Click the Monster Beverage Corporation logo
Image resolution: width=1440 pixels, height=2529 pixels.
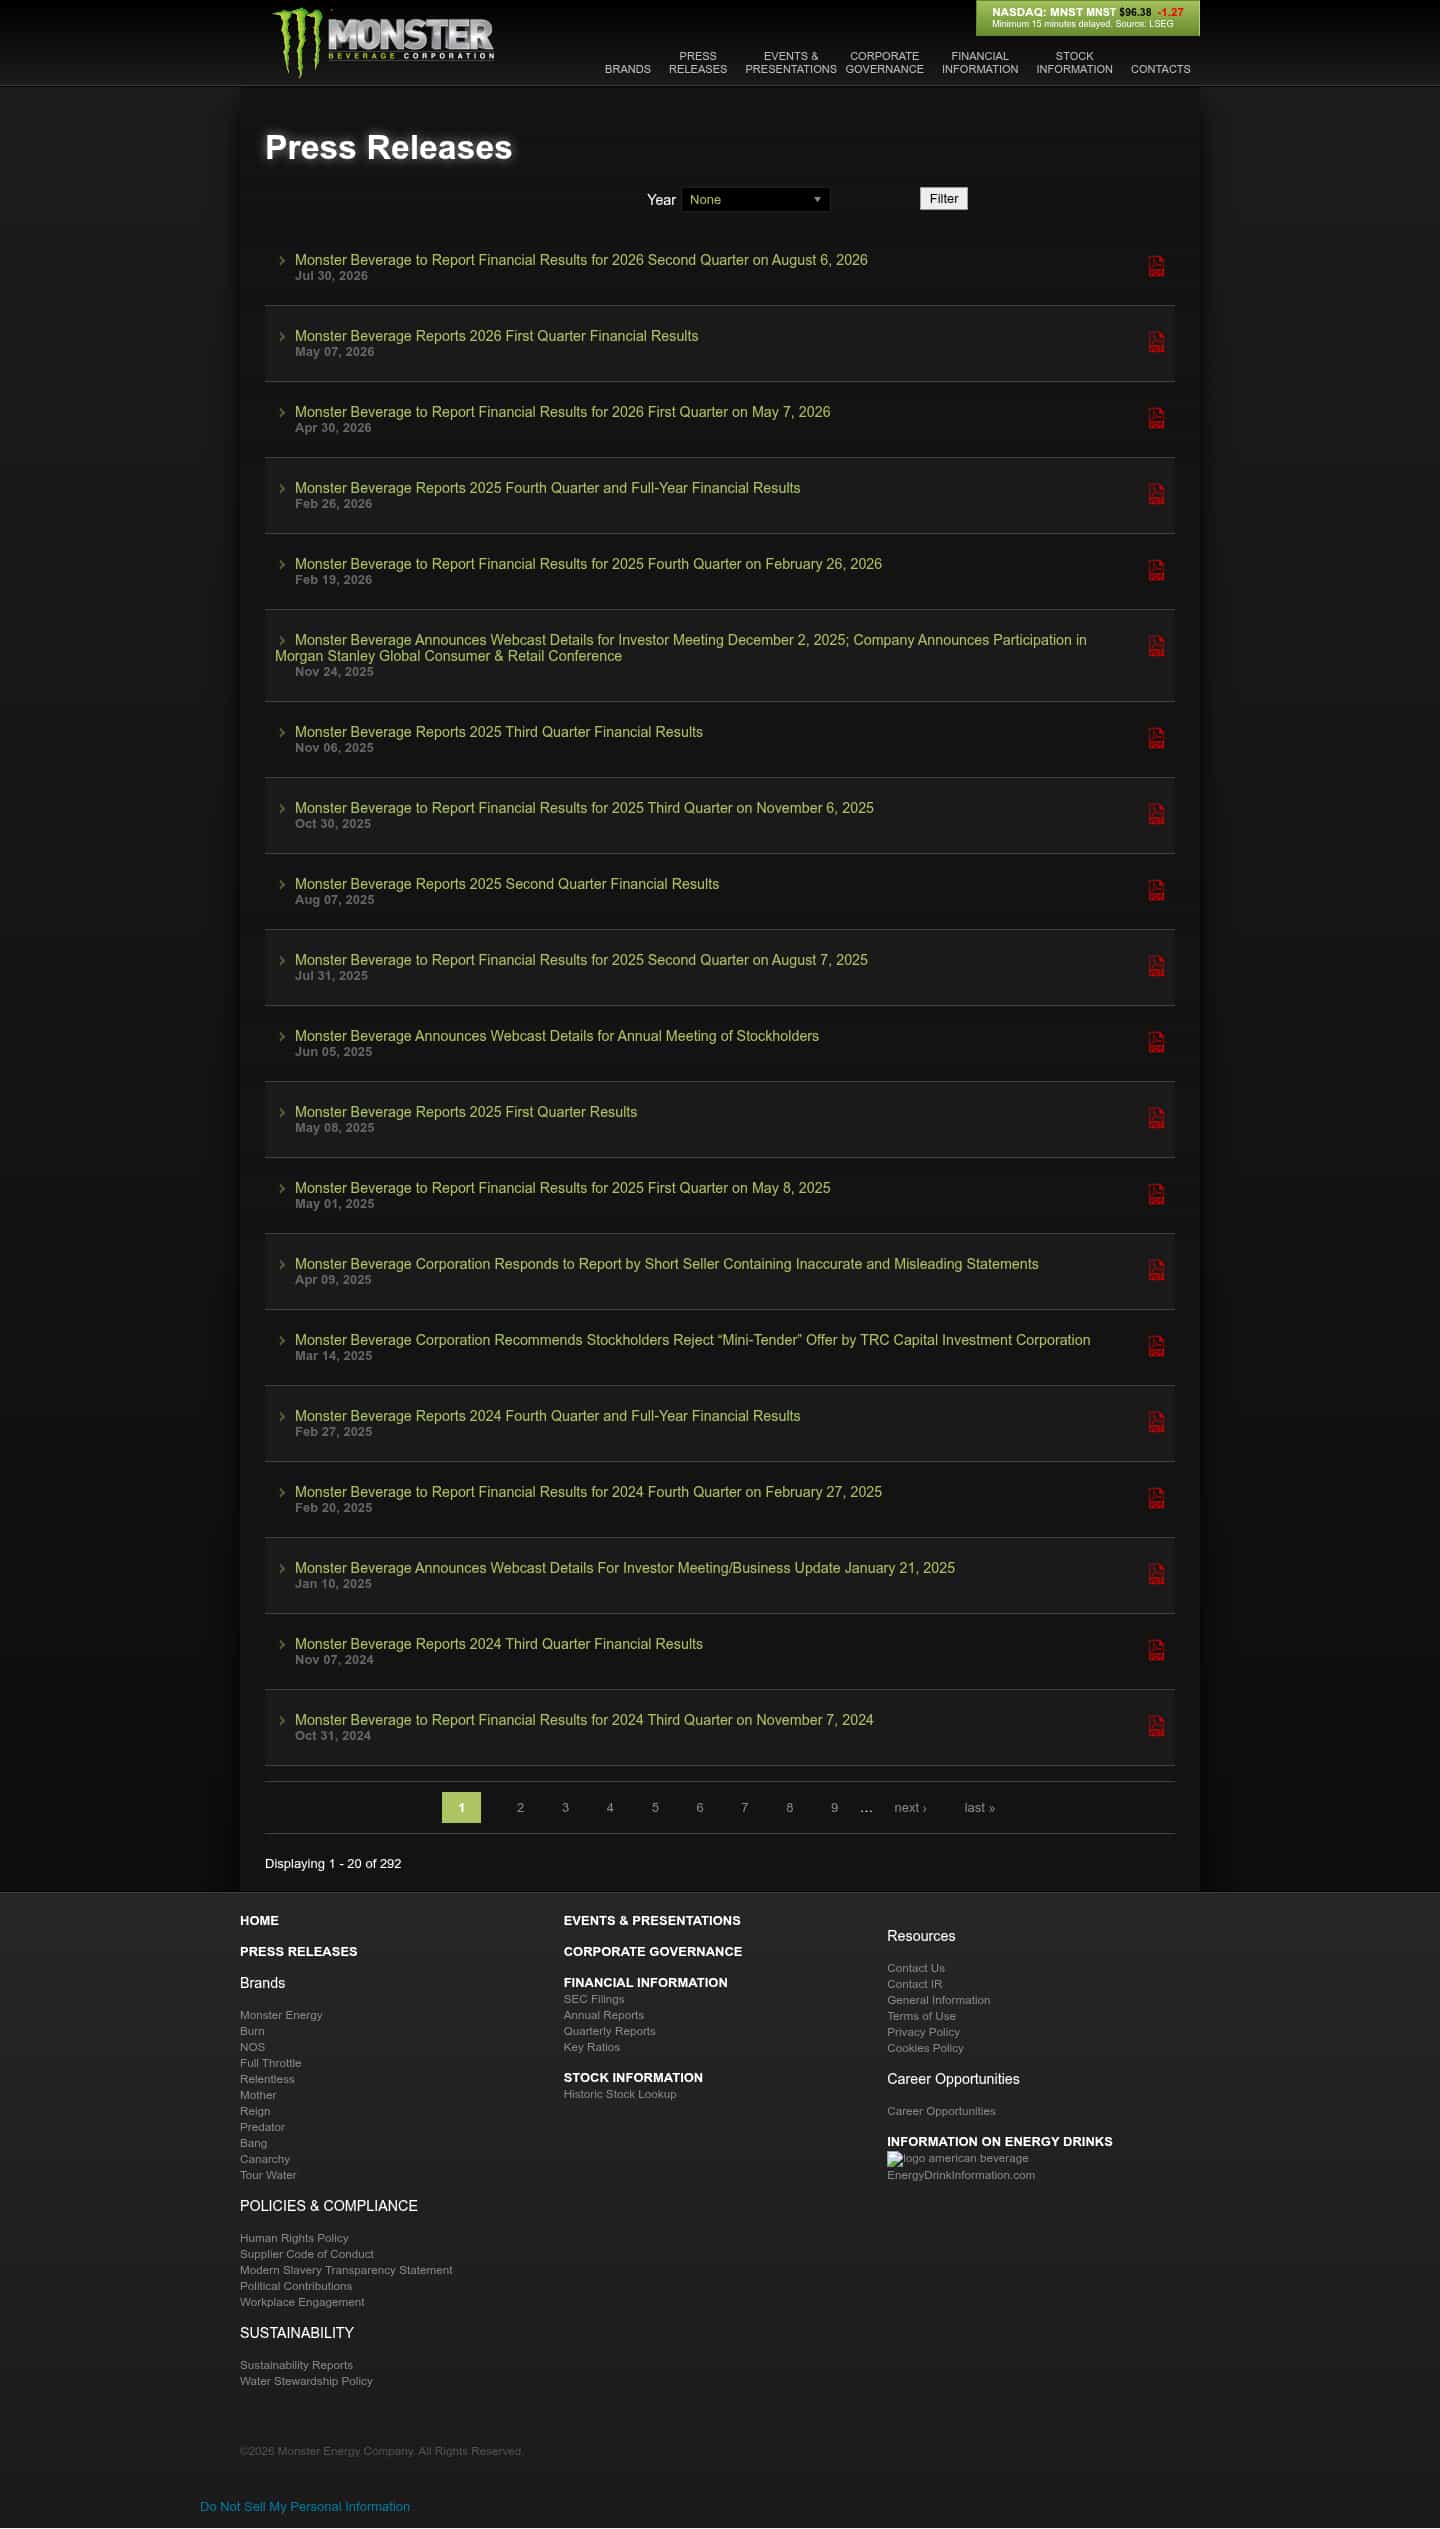[384, 42]
